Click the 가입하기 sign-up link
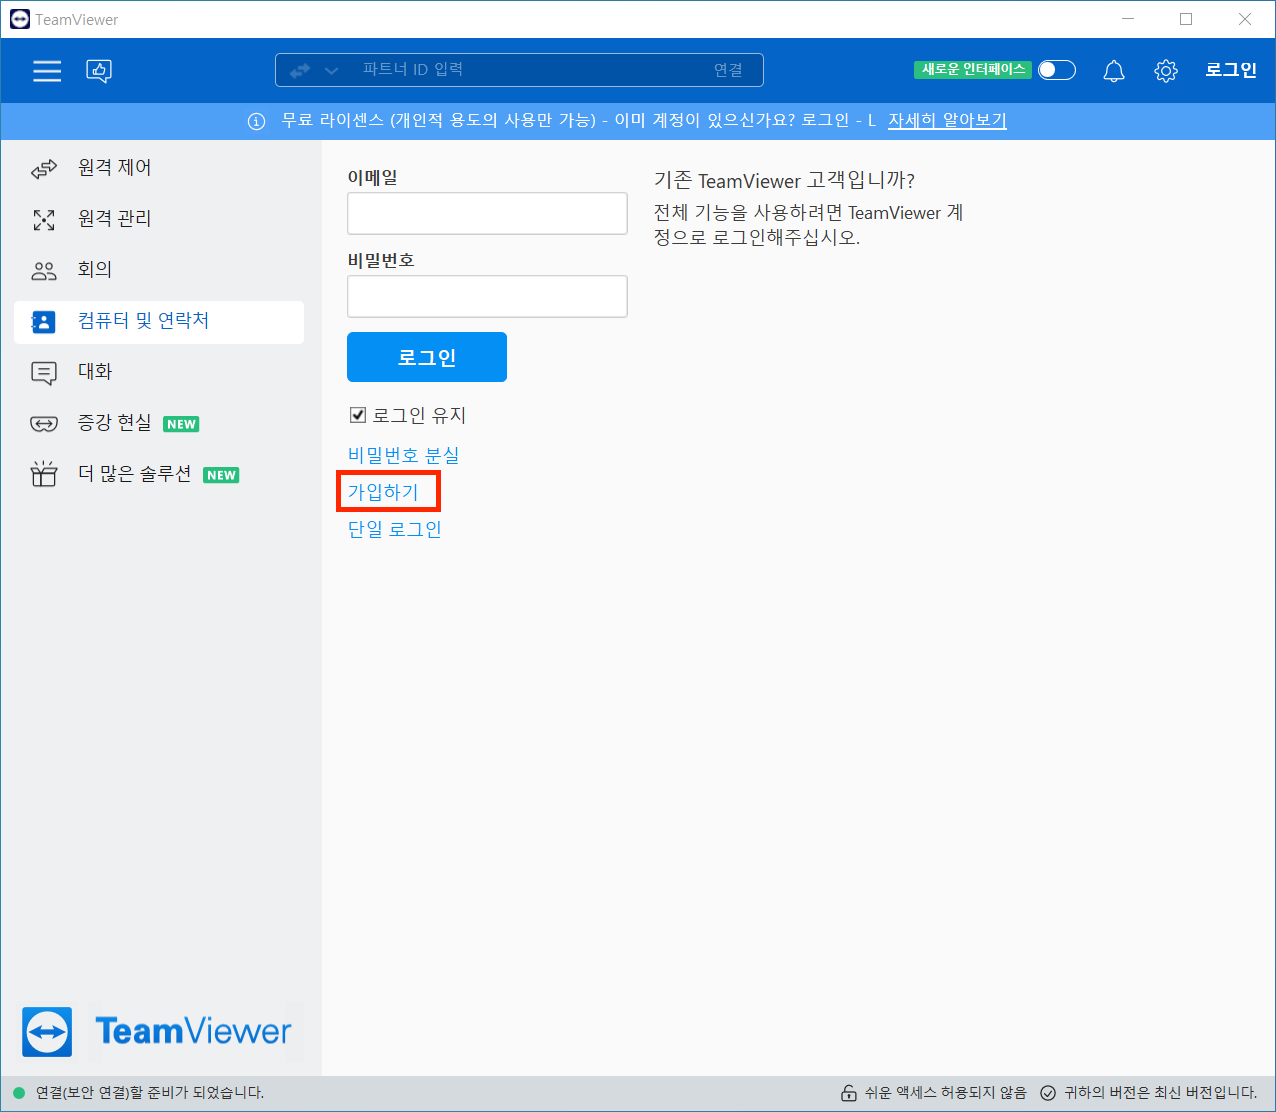Viewport: 1276px width, 1112px height. [x=388, y=491]
